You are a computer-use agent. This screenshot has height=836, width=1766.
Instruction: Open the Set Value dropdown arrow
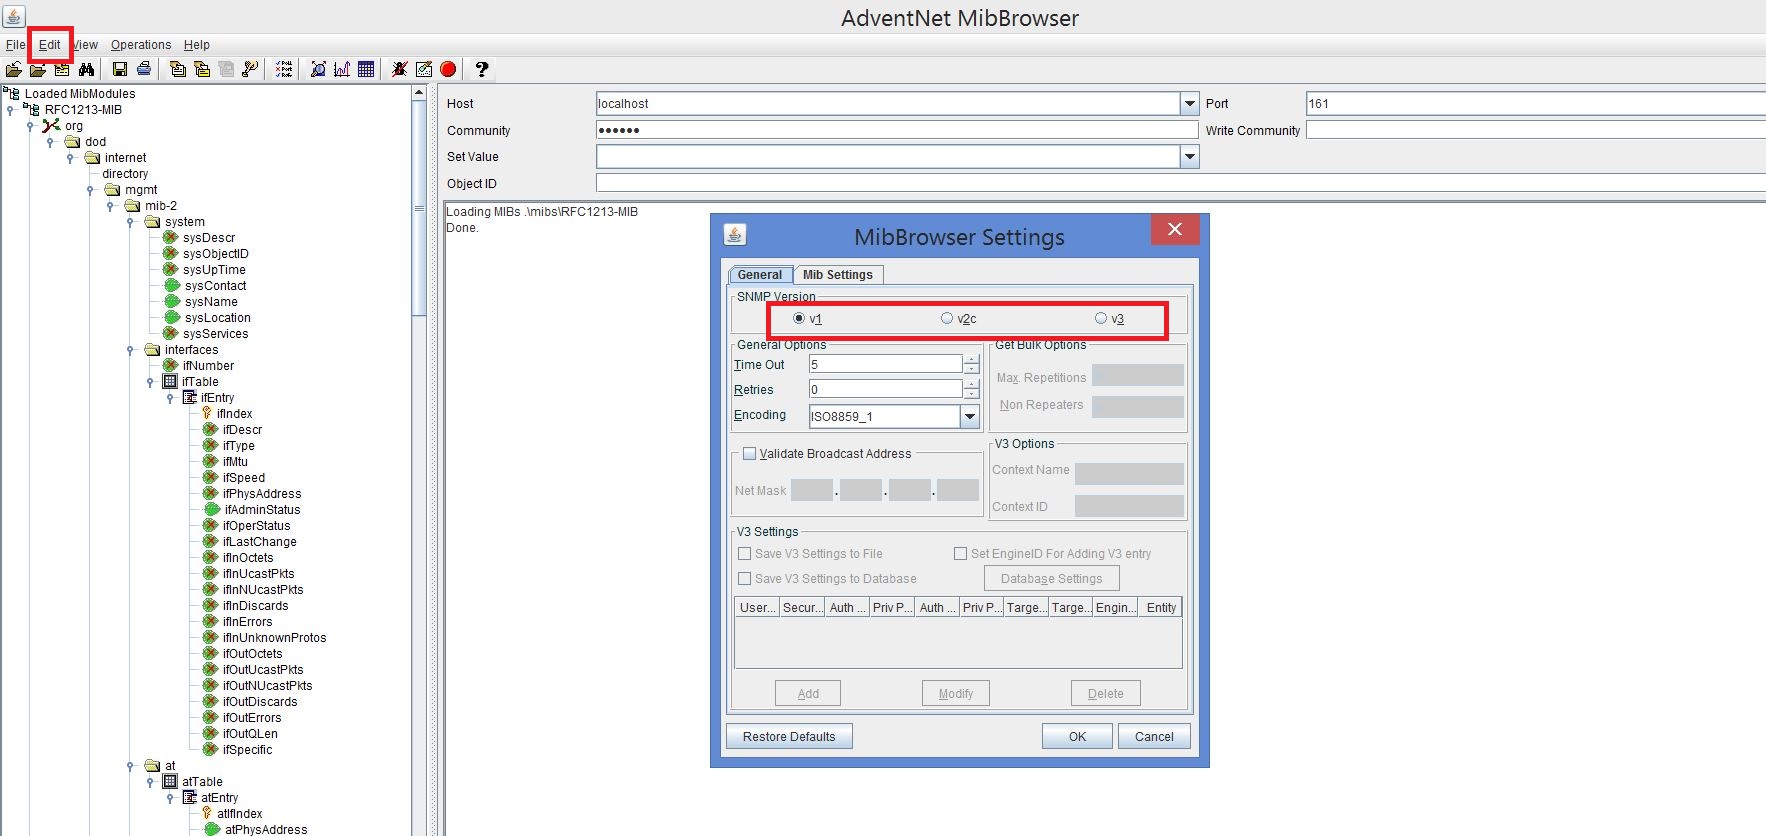click(1189, 157)
